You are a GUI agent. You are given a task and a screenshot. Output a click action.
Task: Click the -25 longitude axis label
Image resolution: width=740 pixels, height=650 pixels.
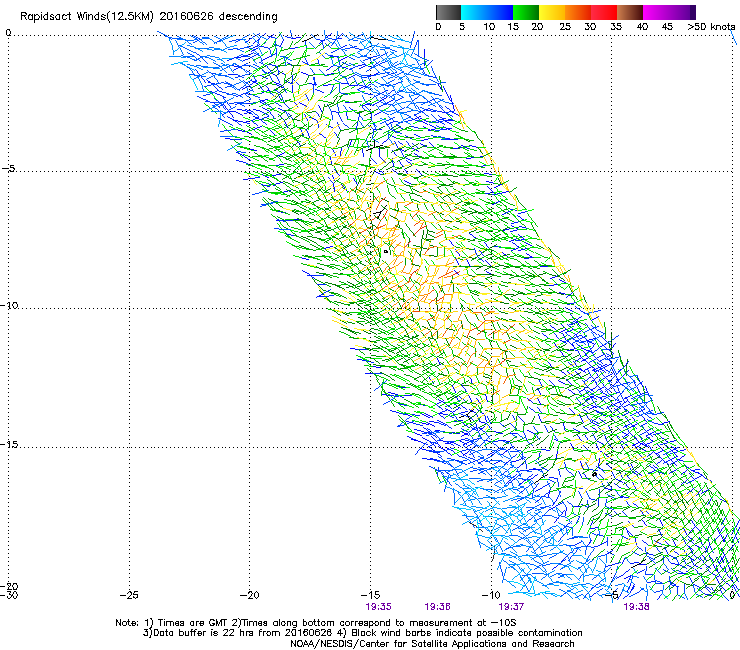129,595
